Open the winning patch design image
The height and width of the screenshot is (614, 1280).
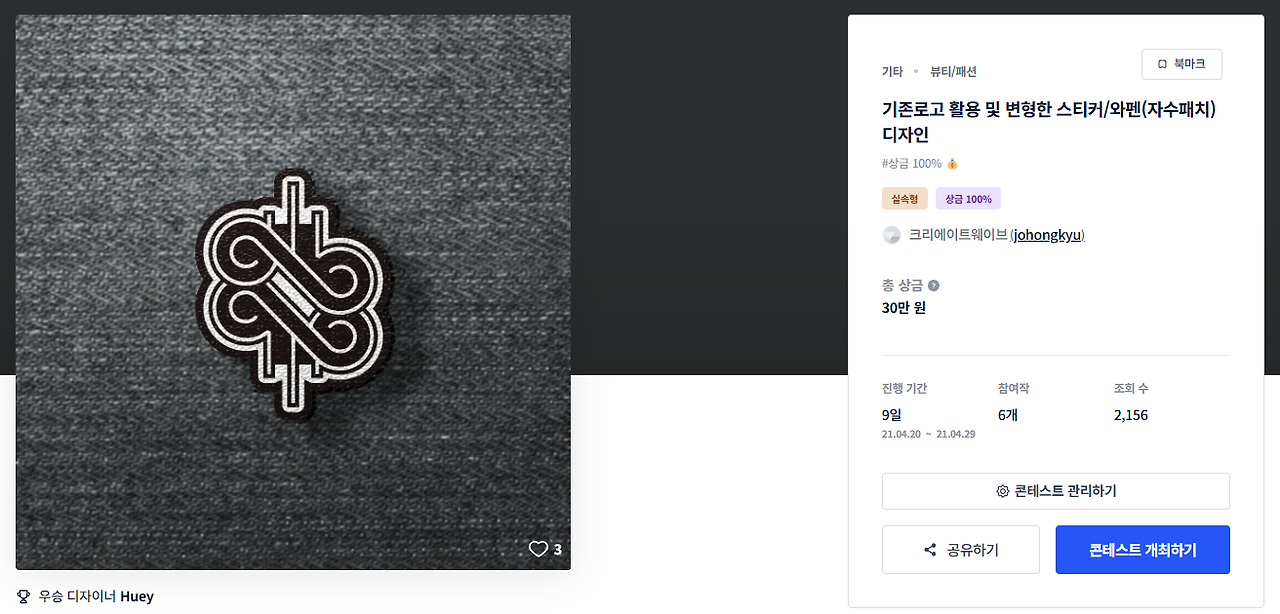[293, 292]
